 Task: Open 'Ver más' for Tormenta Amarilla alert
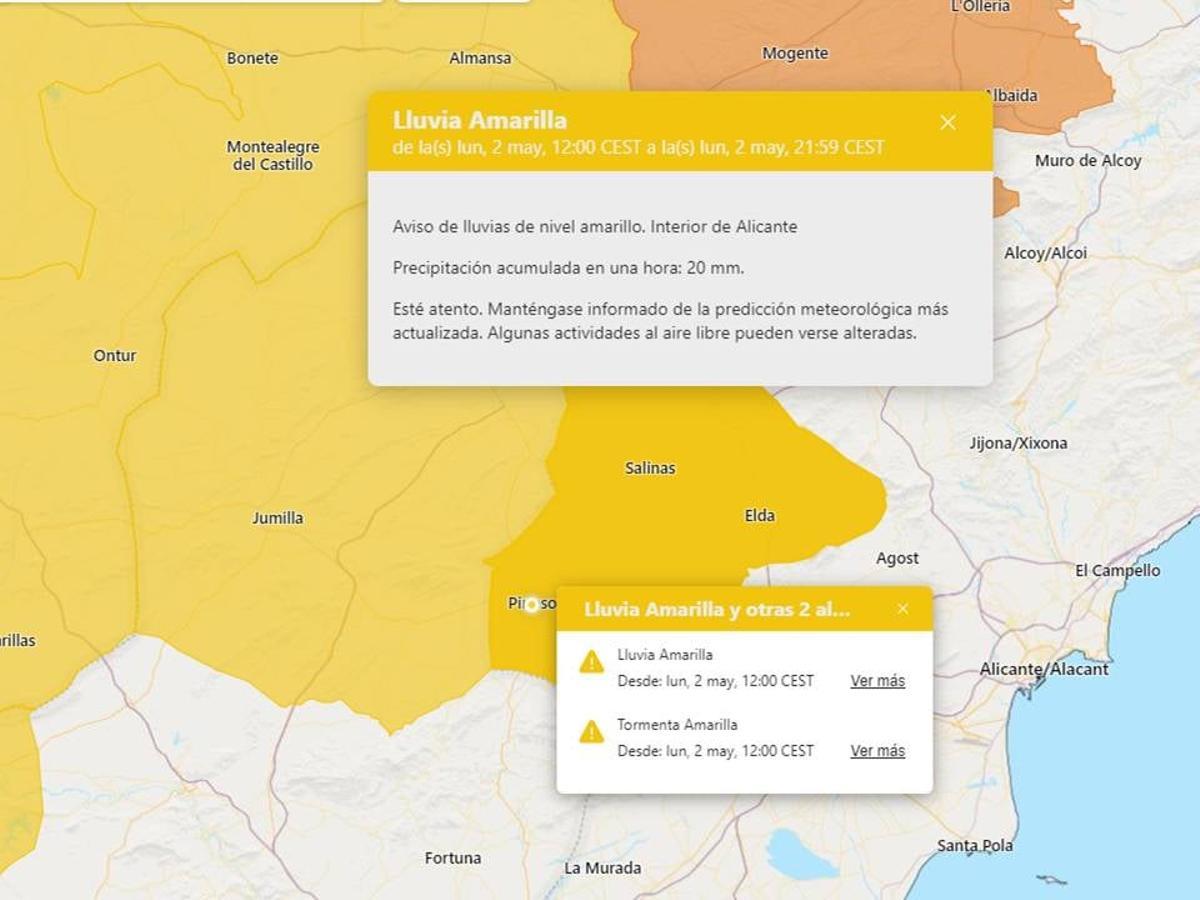coord(877,751)
